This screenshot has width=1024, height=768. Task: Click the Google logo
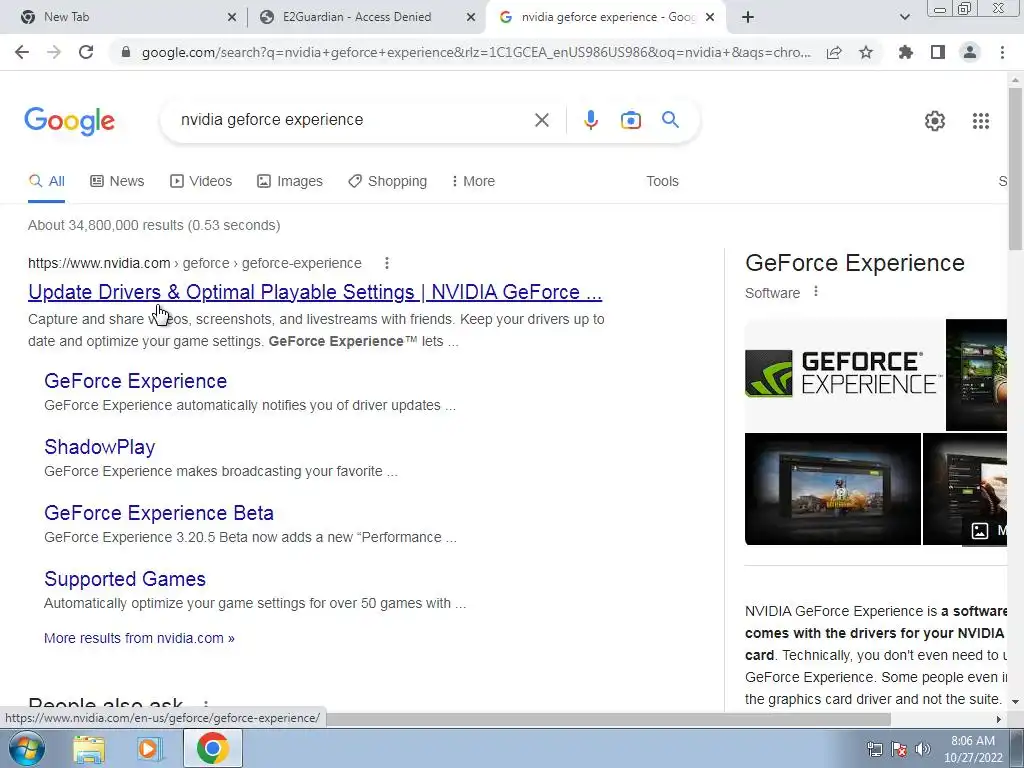(x=69, y=121)
